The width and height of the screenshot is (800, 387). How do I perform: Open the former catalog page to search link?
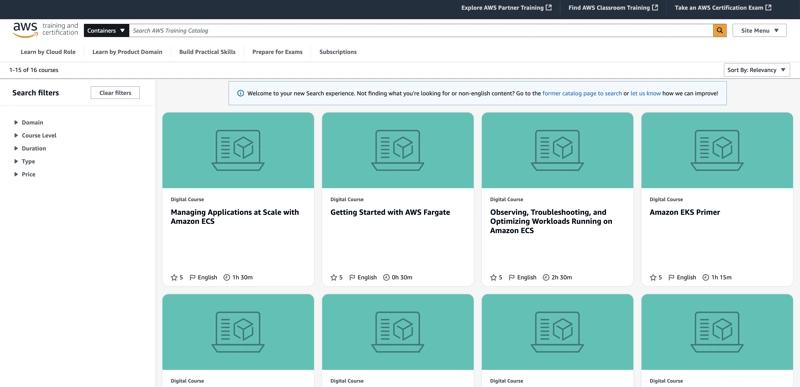(x=582, y=94)
